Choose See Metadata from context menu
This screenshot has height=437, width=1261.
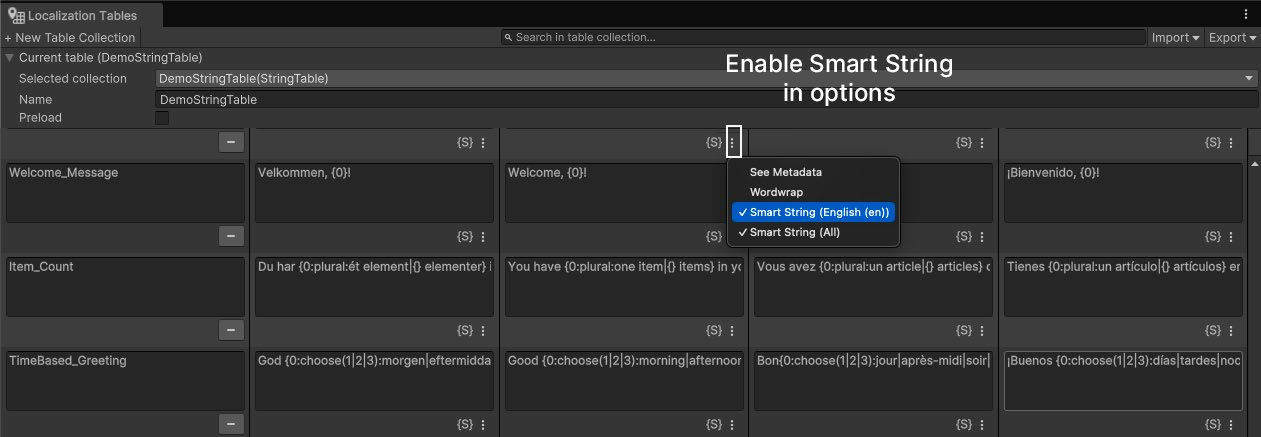785,172
